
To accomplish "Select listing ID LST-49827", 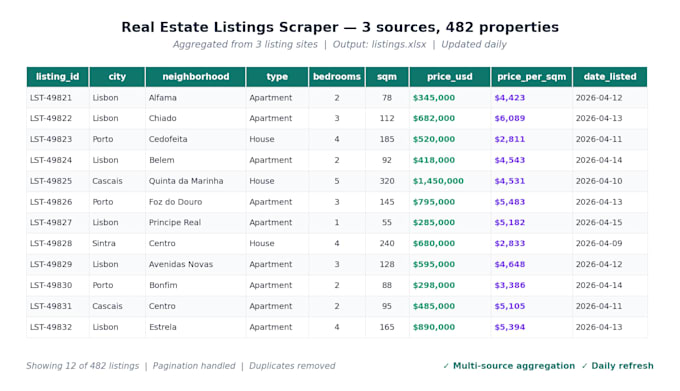I will click(51, 222).
